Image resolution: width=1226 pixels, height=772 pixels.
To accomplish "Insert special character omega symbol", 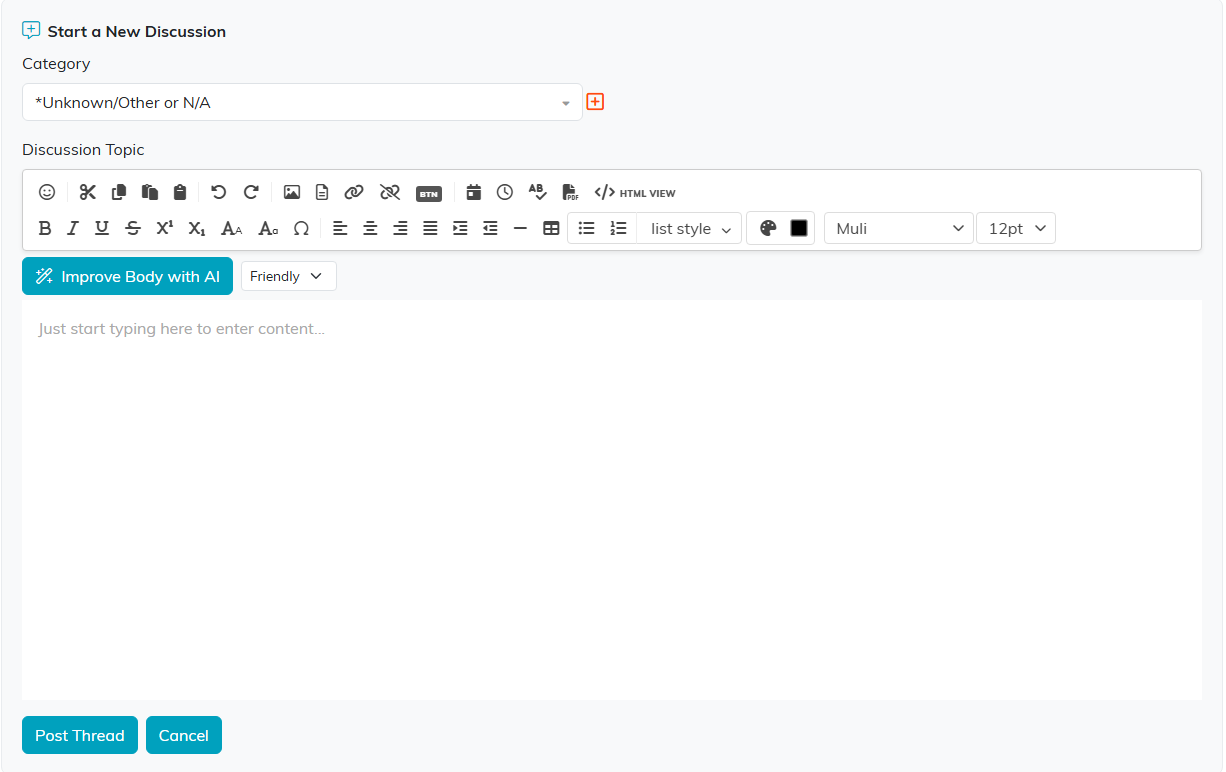I will tap(301, 228).
